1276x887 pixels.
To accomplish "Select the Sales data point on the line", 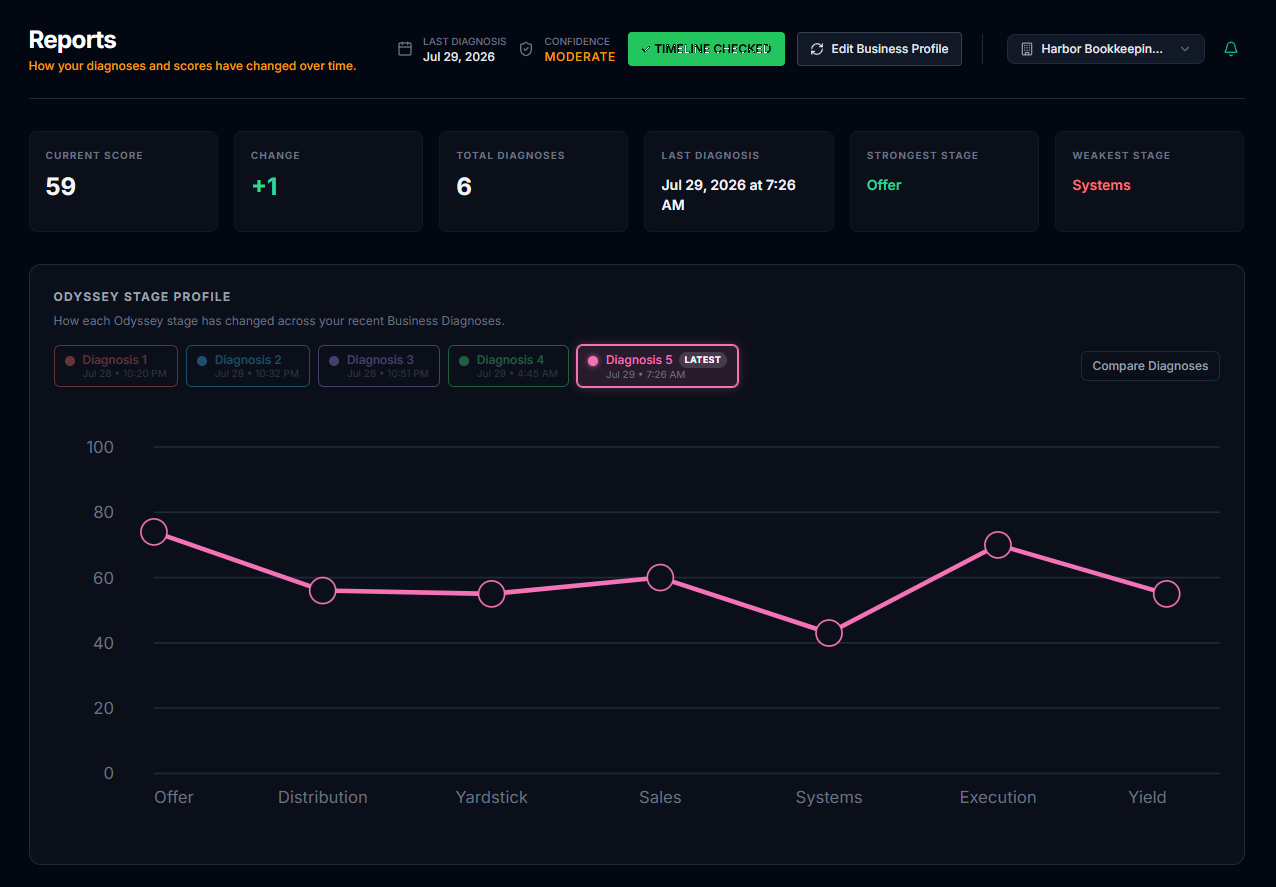I will [660, 577].
